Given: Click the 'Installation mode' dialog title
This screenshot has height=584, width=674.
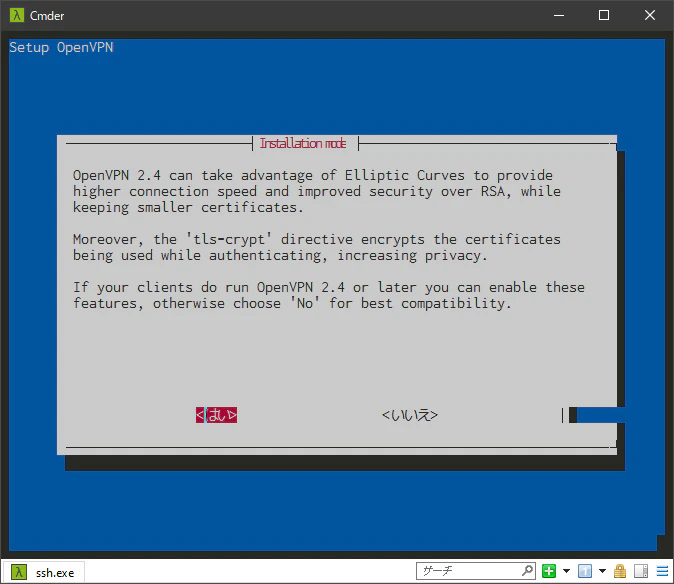Looking at the screenshot, I should click(303, 143).
